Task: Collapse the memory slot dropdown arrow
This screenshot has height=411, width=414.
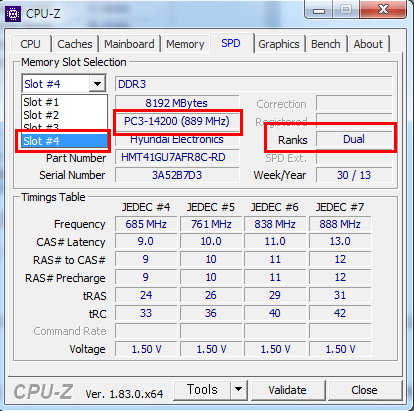Action: tap(97, 84)
